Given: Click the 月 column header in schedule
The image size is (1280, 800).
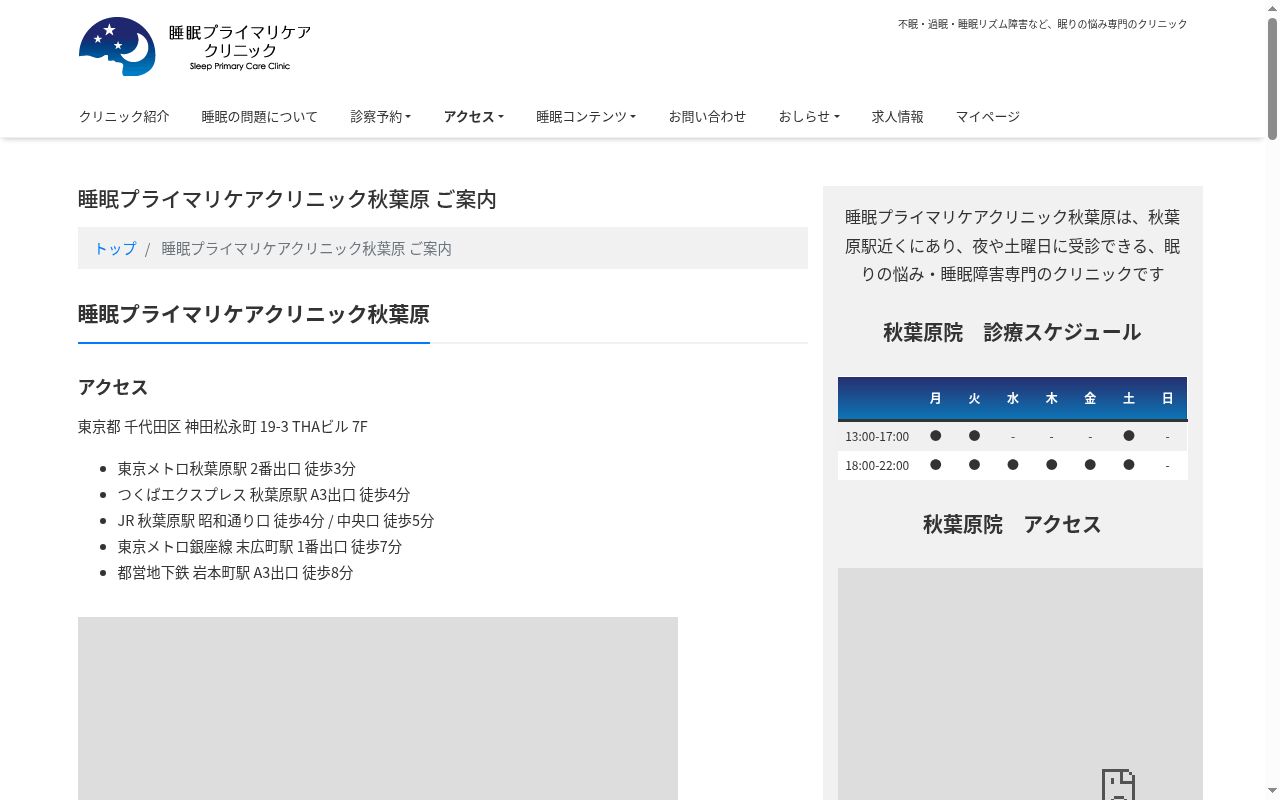Looking at the screenshot, I should tap(935, 398).
